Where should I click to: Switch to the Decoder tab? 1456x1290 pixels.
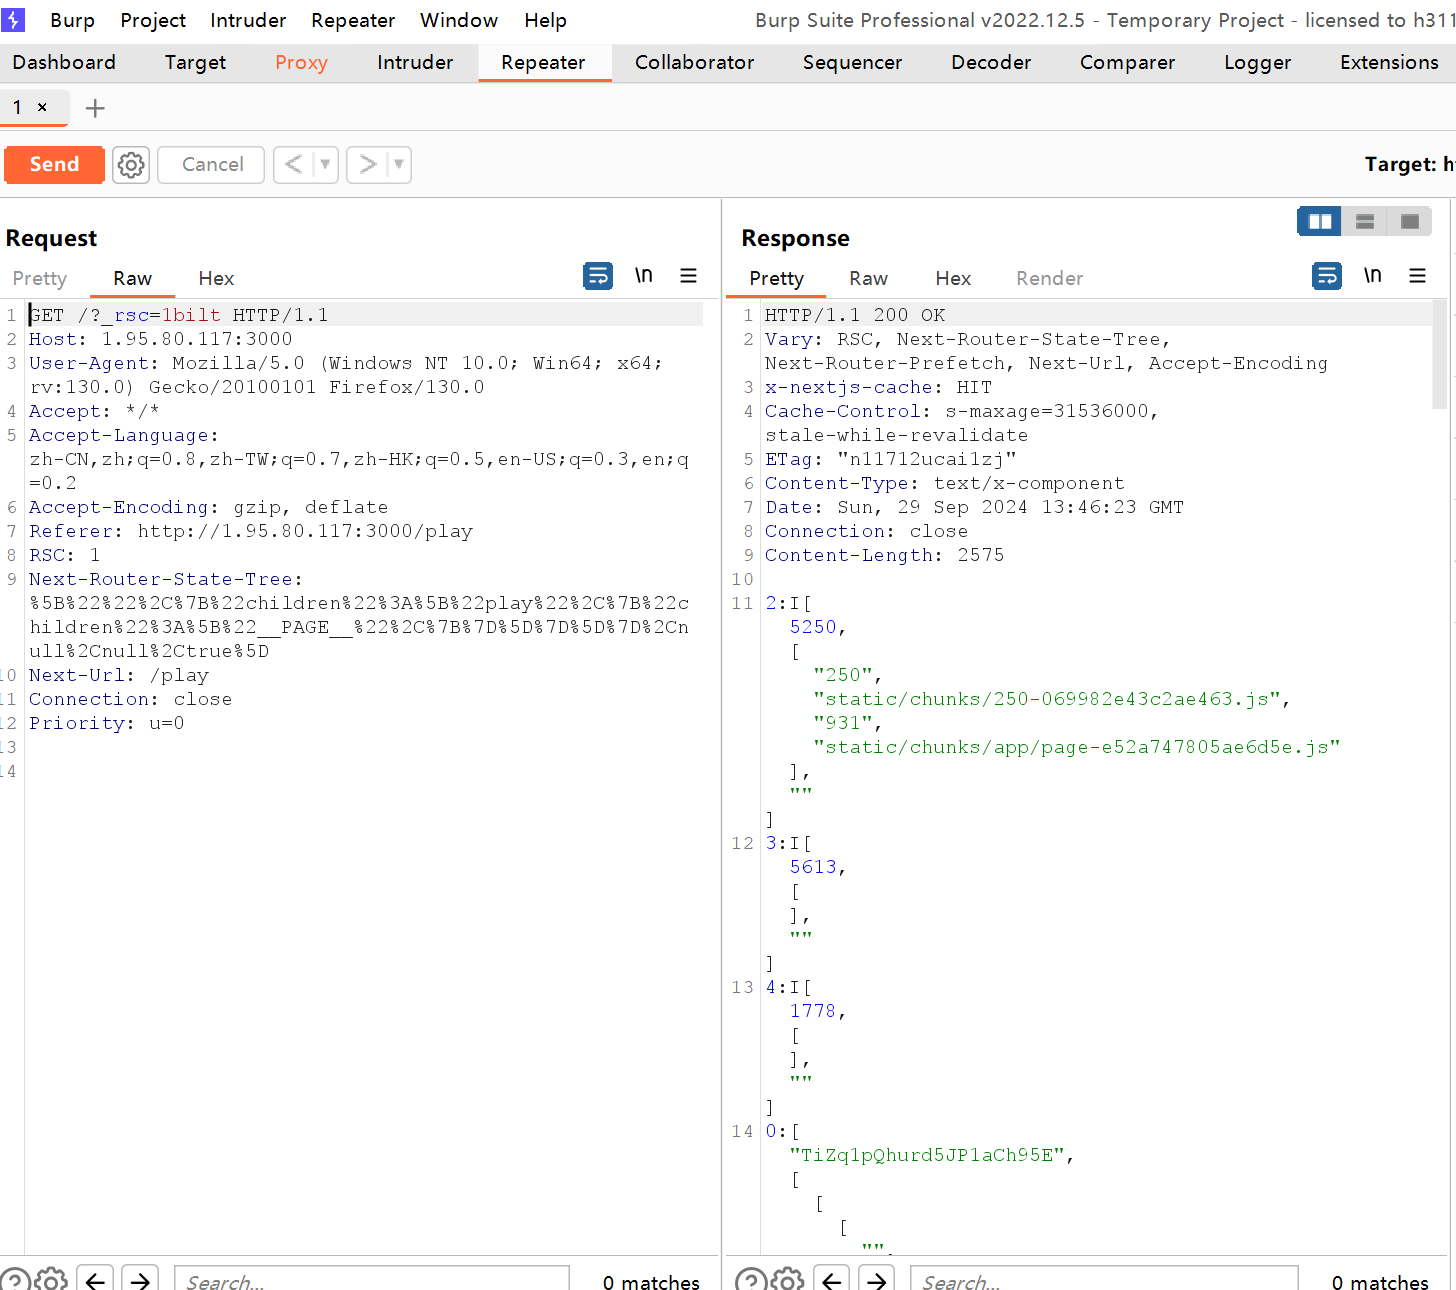tap(991, 62)
